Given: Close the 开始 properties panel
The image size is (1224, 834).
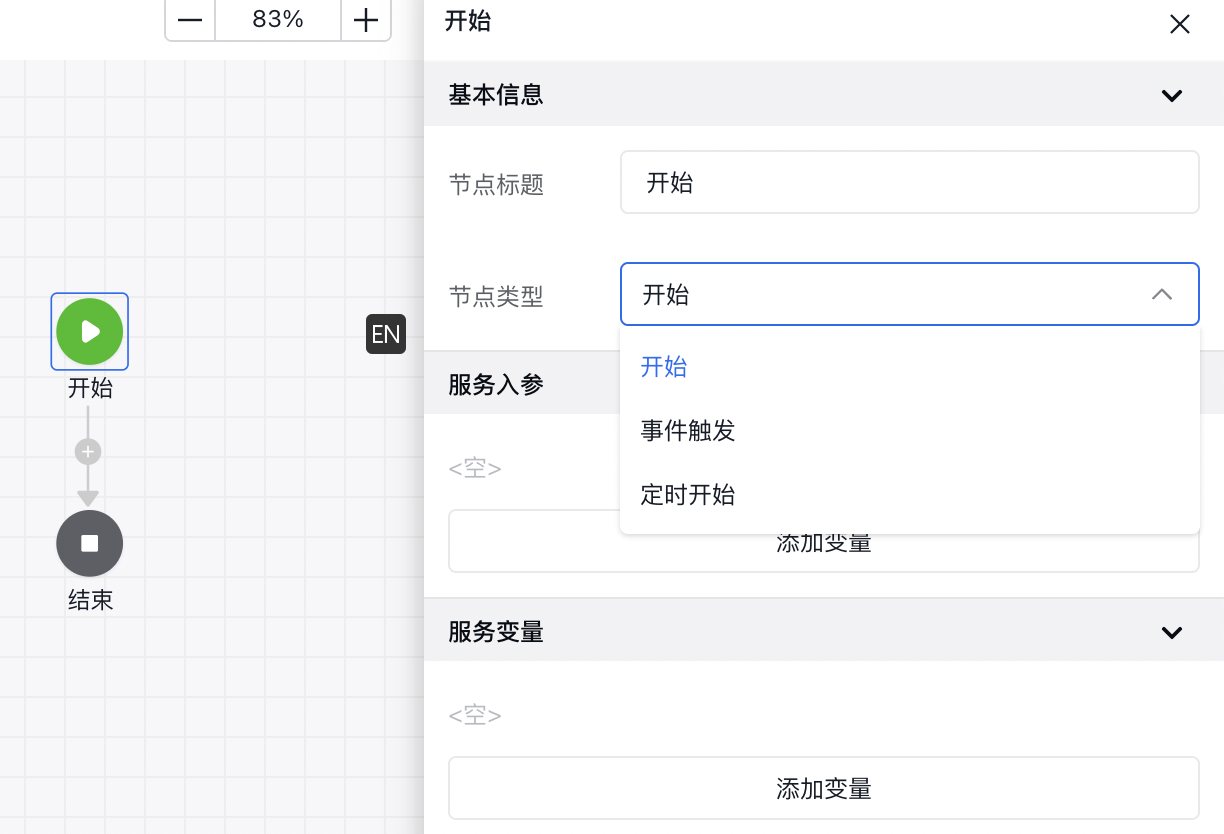Looking at the screenshot, I should (x=1180, y=24).
